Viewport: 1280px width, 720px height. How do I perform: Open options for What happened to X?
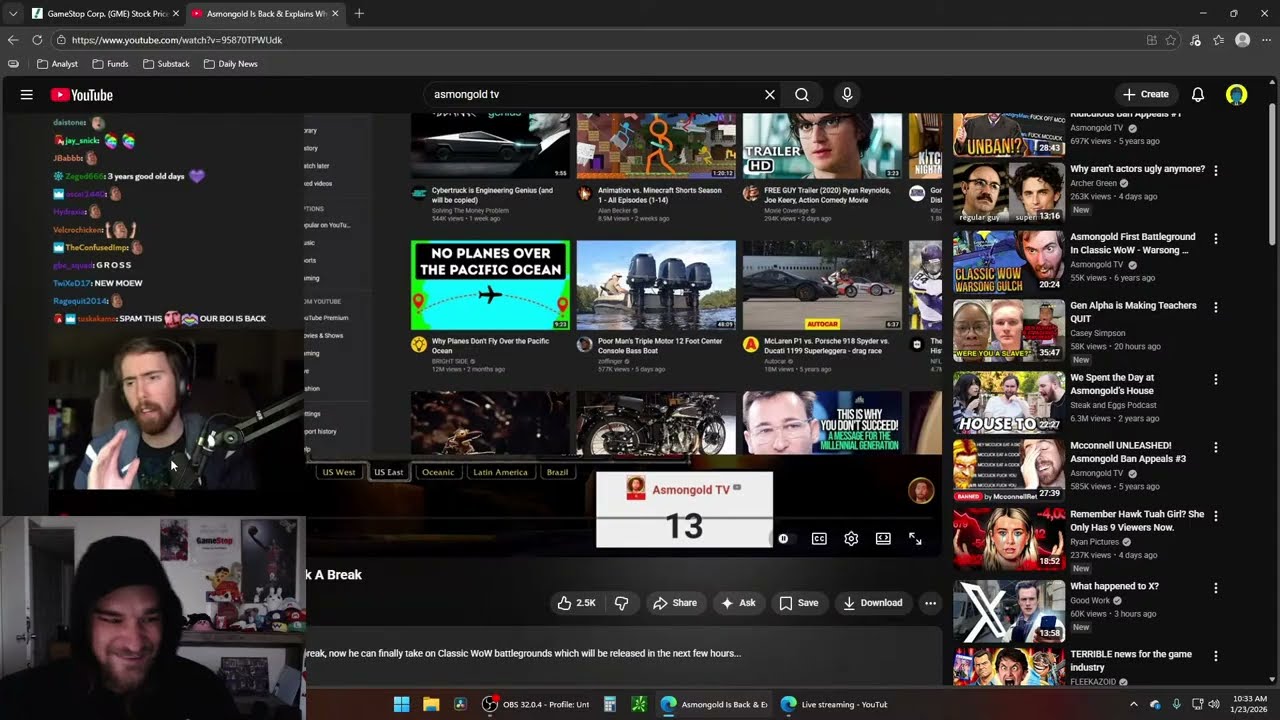(1216, 588)
